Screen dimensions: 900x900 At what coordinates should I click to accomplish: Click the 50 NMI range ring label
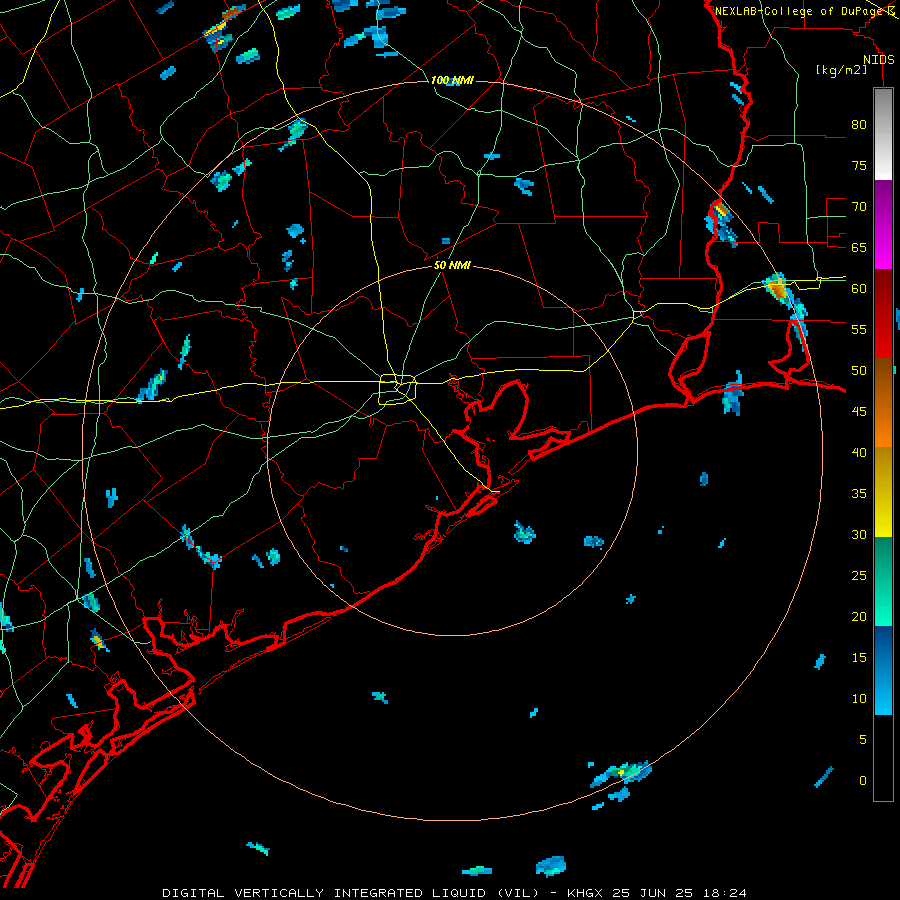tap(452, 265)
